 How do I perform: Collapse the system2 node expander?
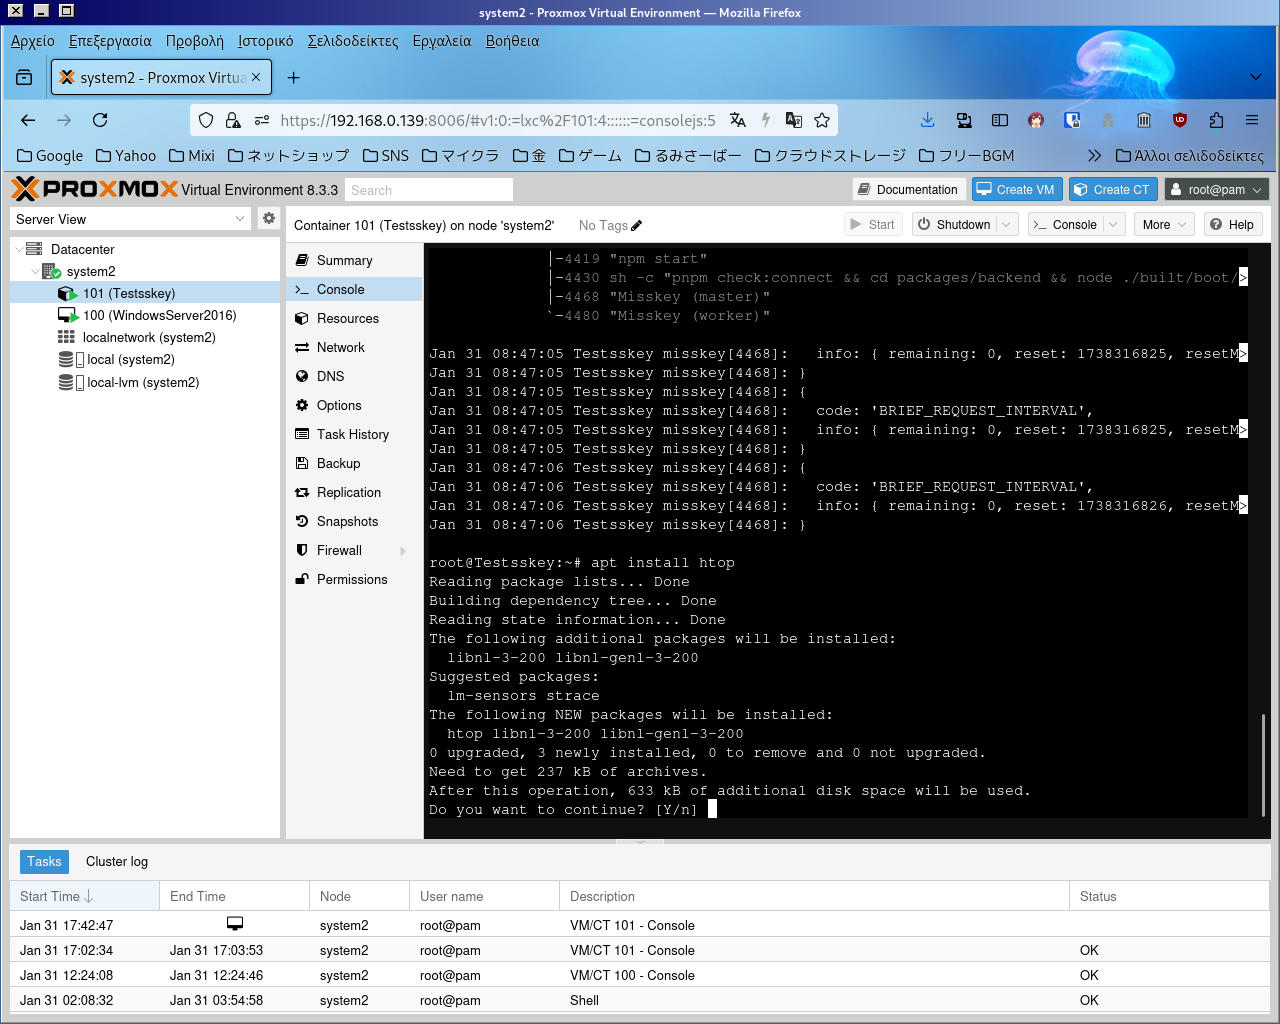(35, 271)
